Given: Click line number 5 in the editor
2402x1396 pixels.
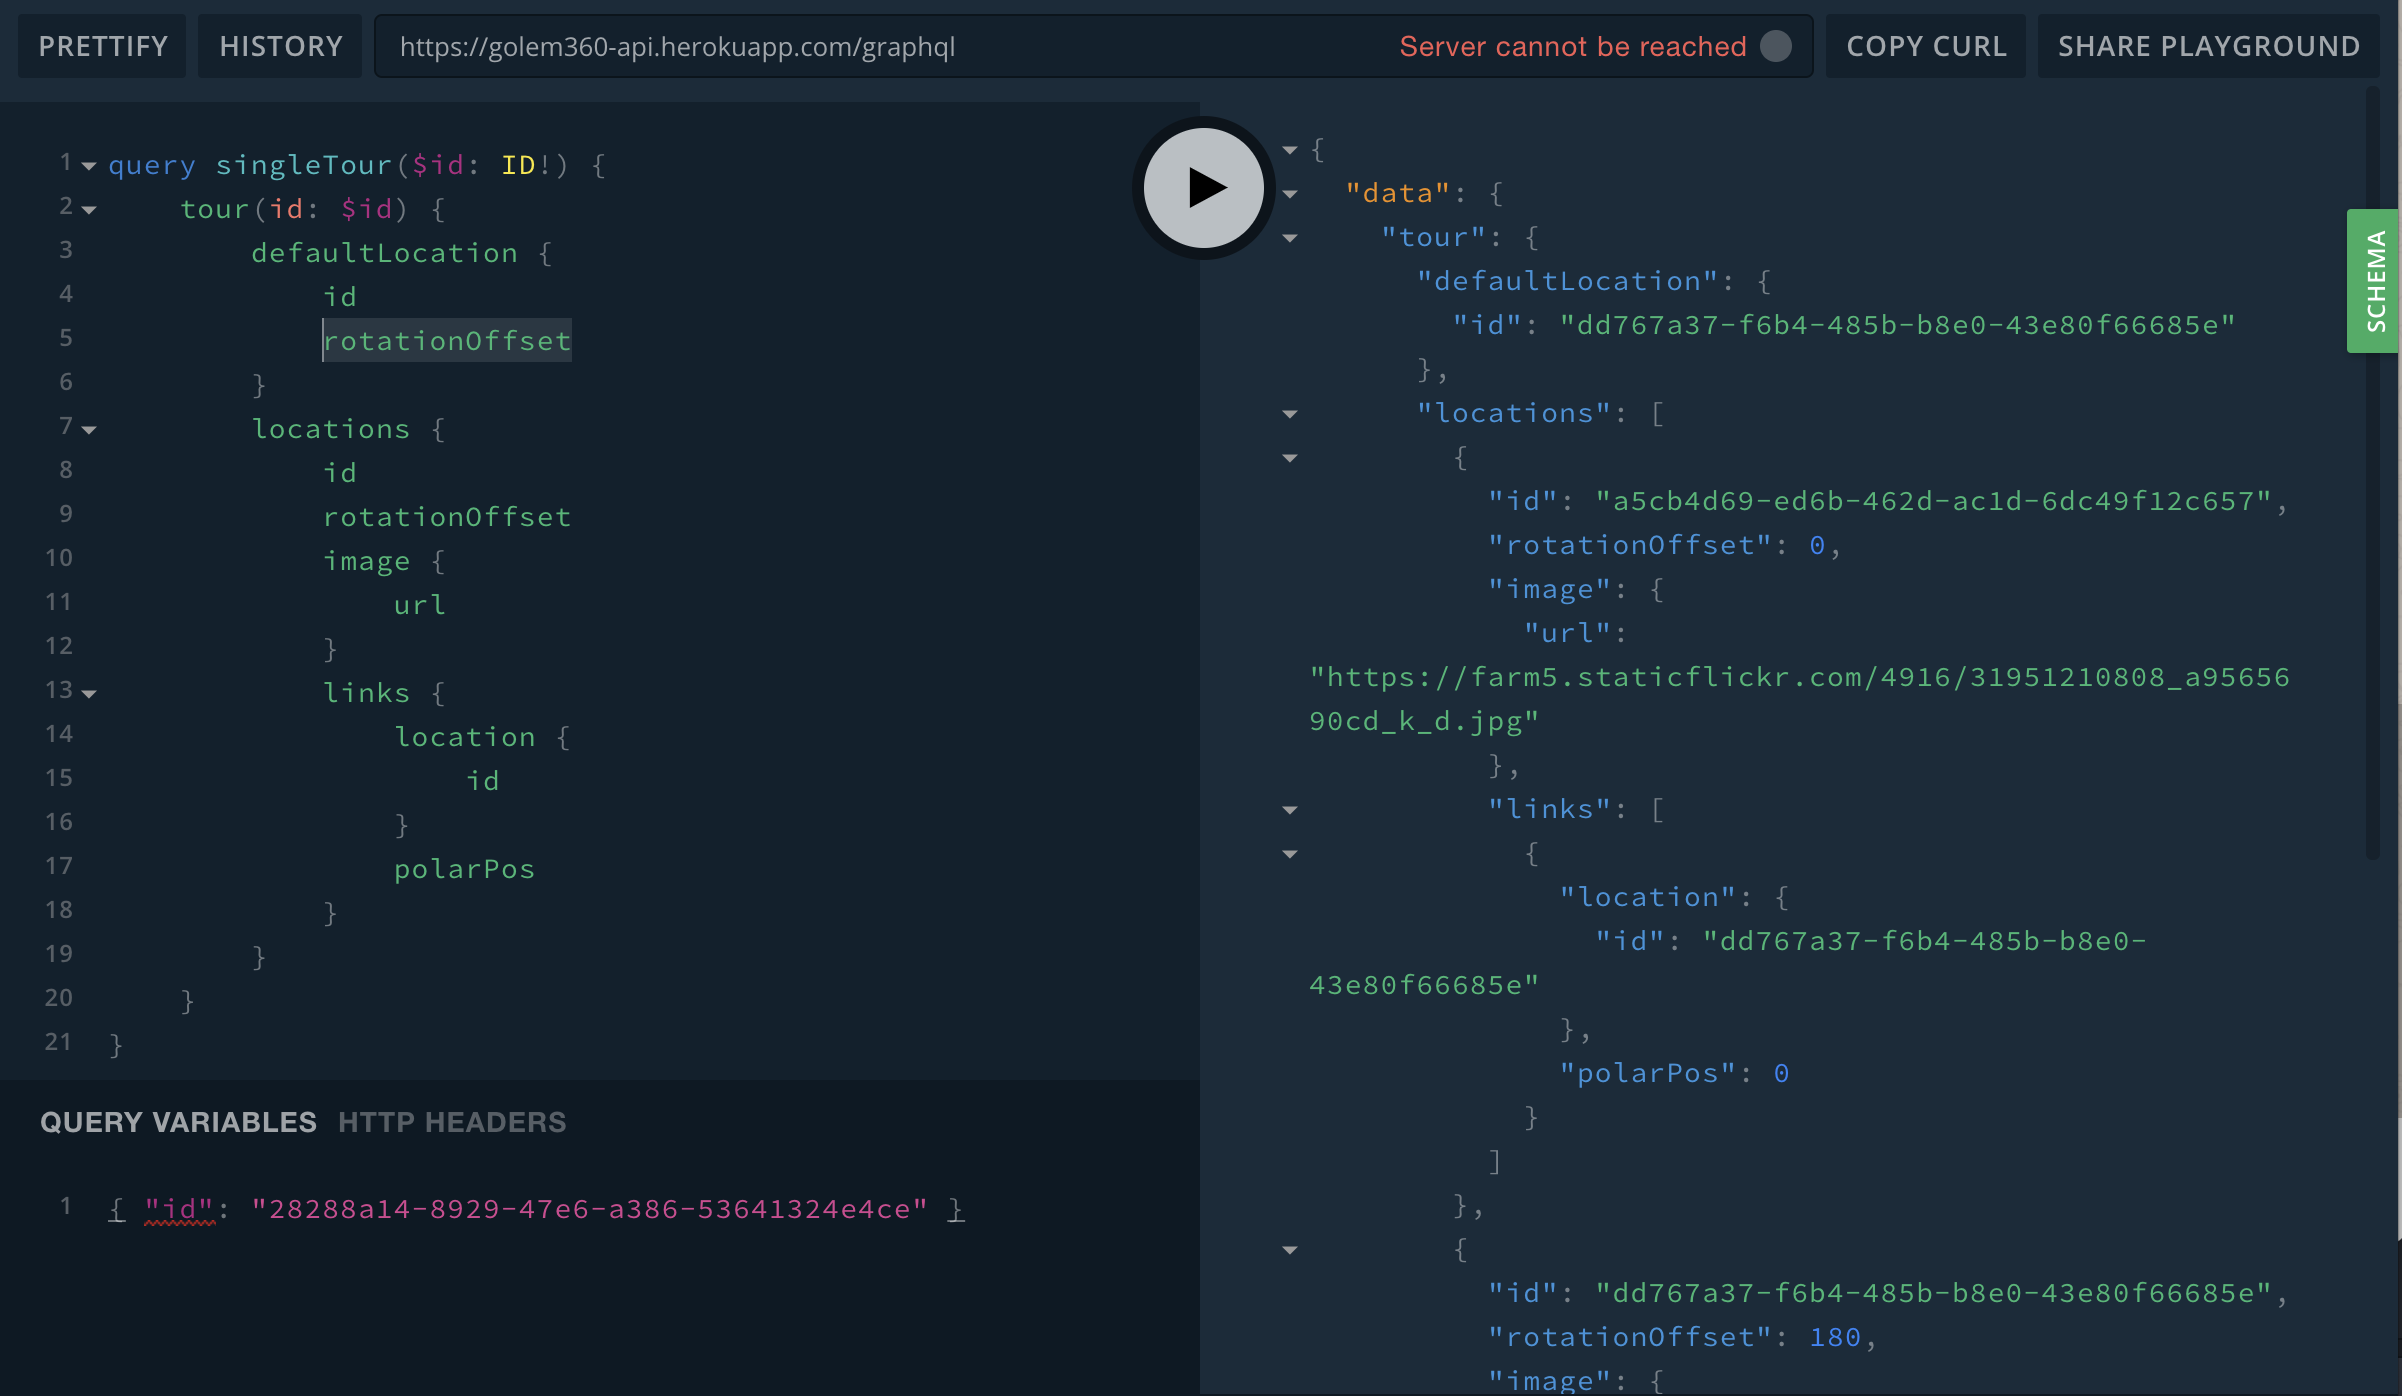Looking at the screenshot, I should 66,338.
